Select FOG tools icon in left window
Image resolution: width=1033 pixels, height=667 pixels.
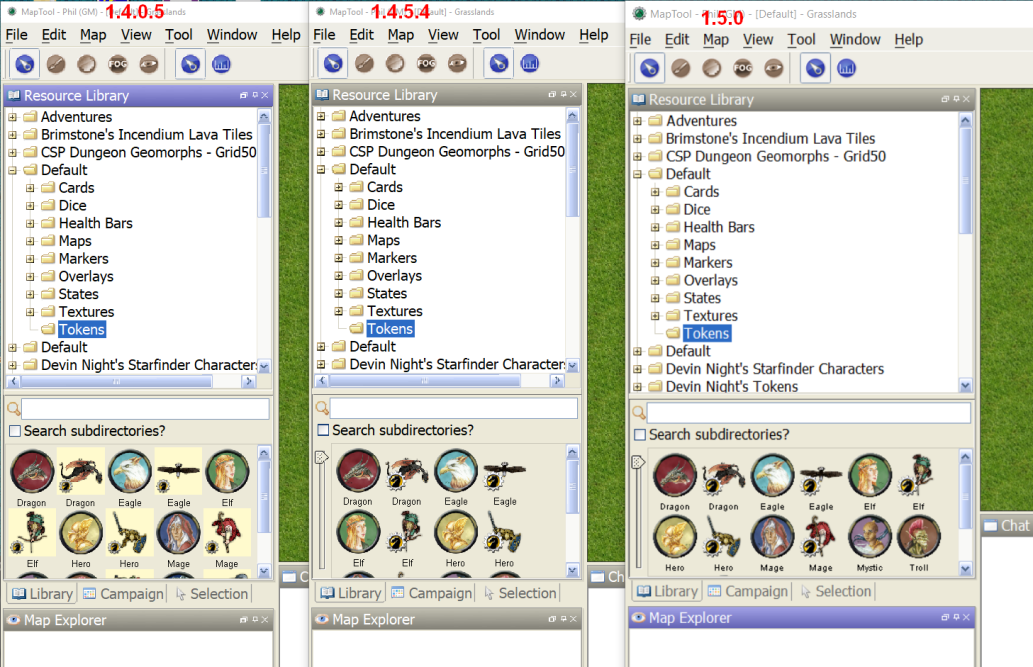coord(118,65)
